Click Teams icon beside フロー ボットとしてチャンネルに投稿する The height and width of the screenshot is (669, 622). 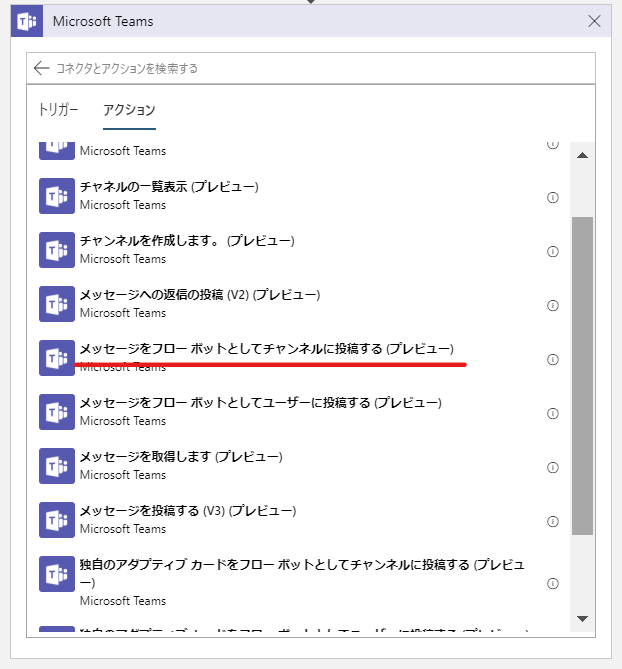pos(57,358)
